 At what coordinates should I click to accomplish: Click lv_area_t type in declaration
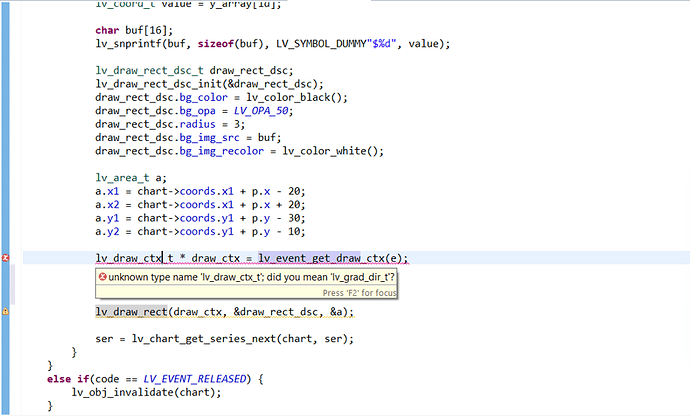point(122,178)
